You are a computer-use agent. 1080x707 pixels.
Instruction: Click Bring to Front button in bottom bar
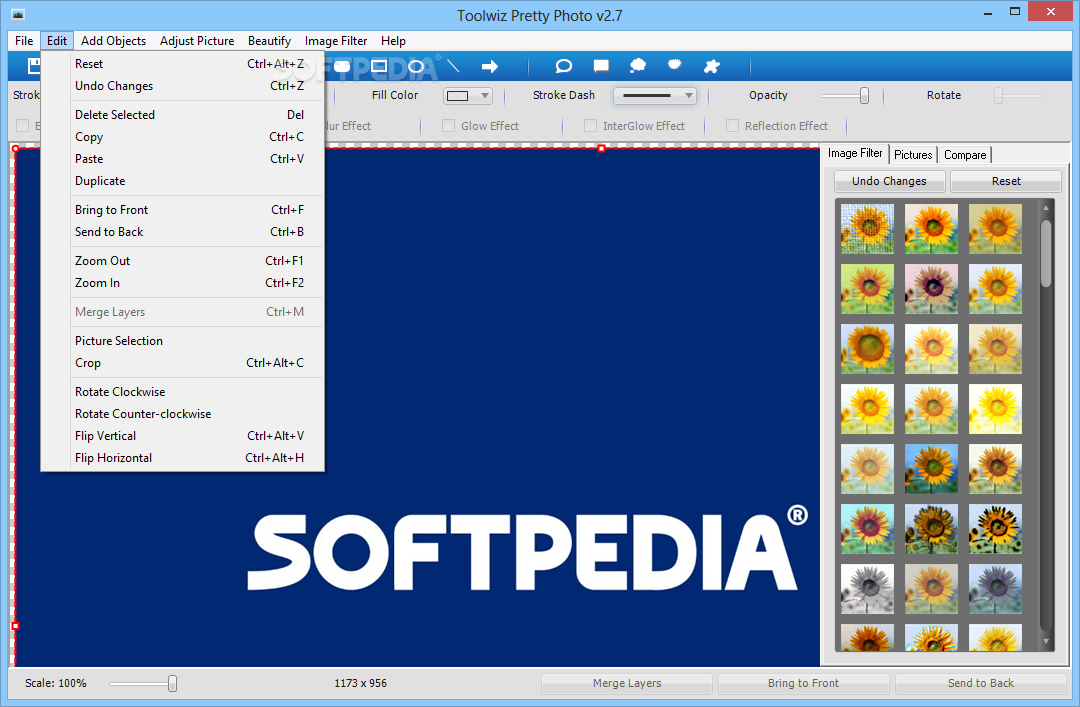tap(803, 683)
